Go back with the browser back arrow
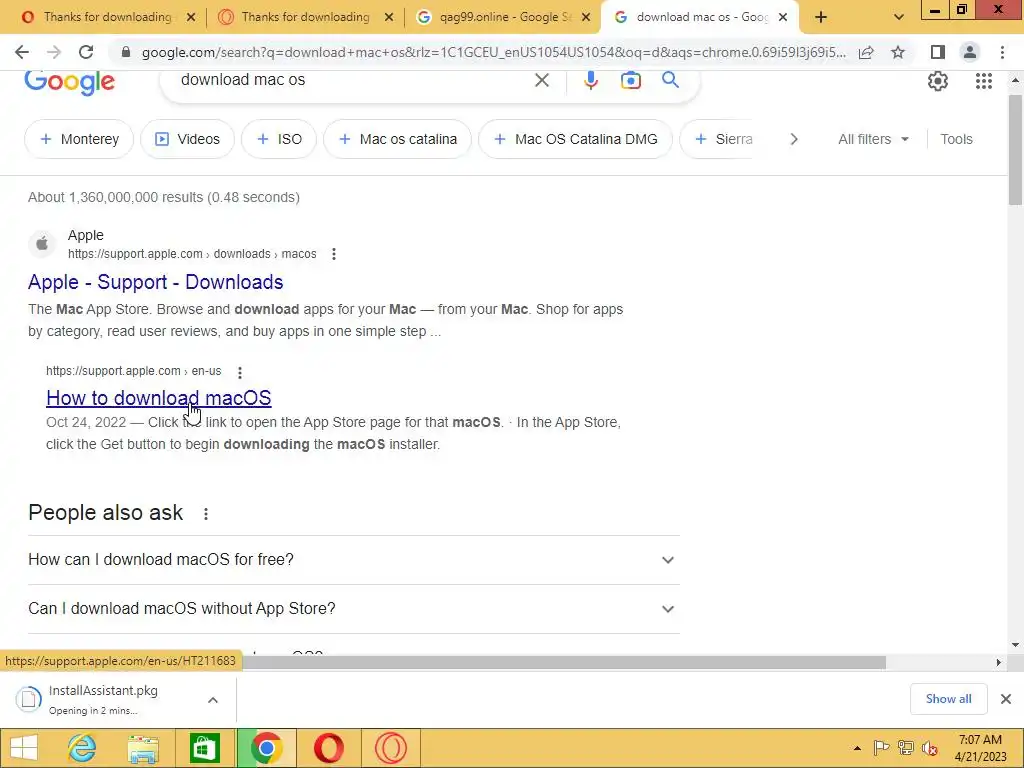1024x768 pixels. 22,52
